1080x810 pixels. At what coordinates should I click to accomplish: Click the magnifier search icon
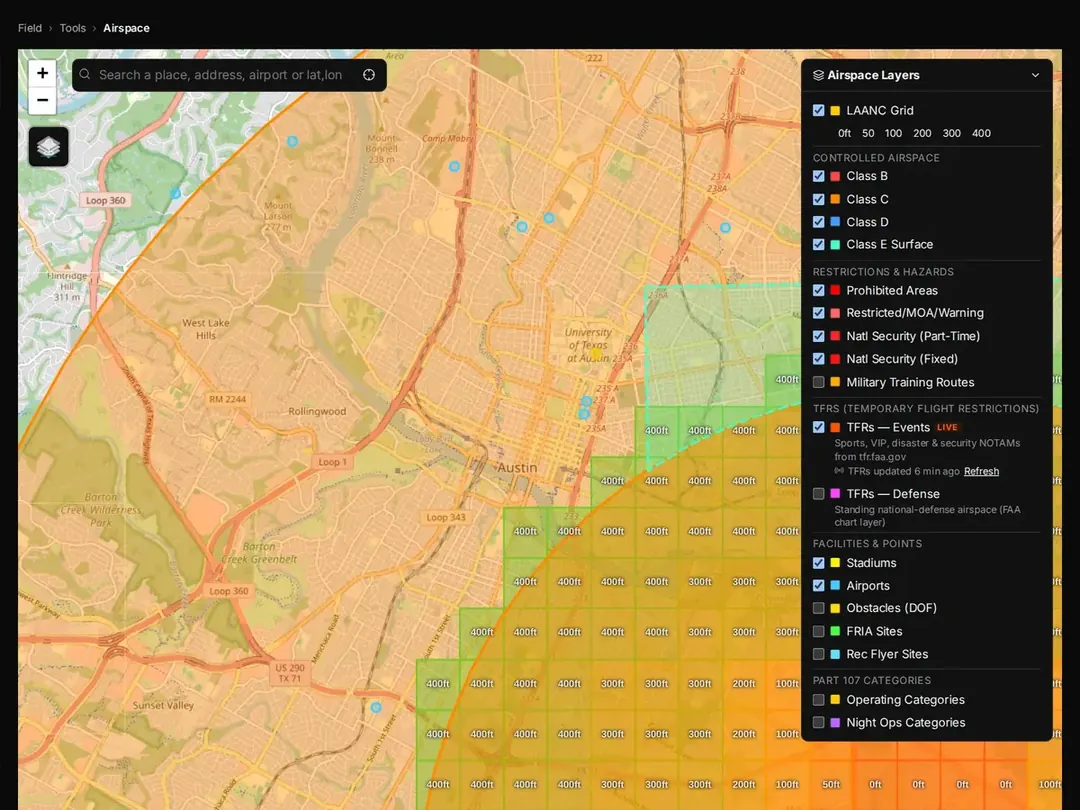[x=85, y=74]
